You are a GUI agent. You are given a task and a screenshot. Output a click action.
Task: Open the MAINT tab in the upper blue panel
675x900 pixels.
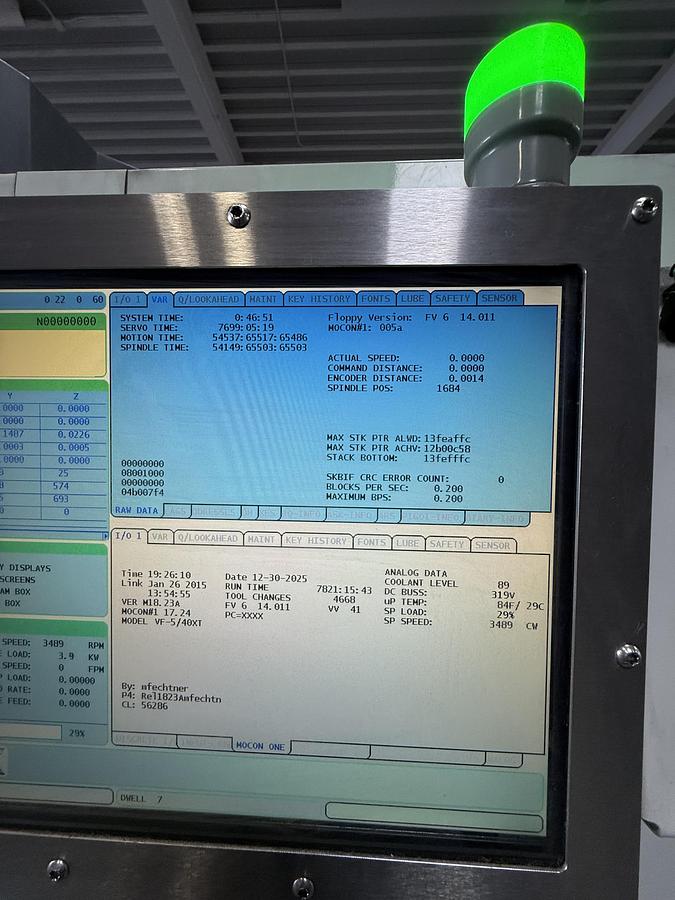click(x=263, y=299)
